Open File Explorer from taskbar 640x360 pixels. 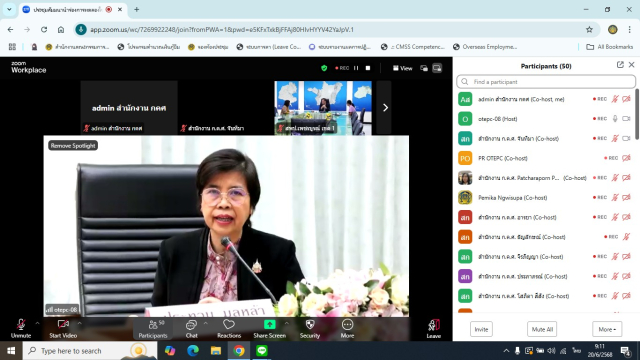(x=216, y=351)
